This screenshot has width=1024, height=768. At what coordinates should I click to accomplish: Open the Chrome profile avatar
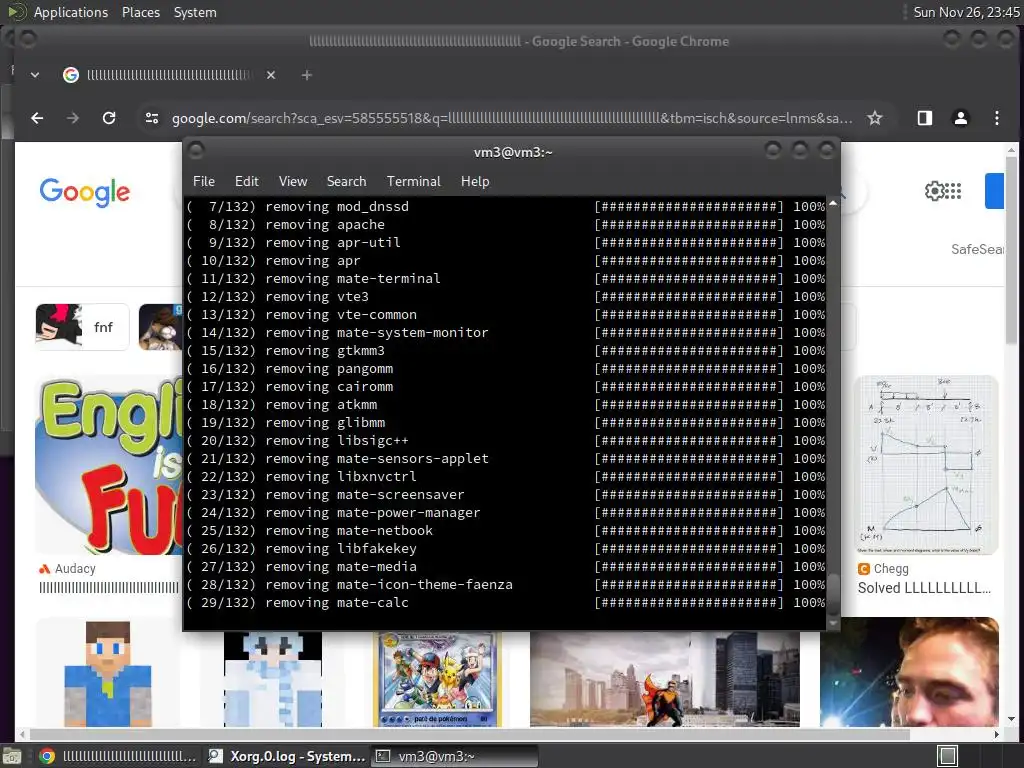[961, 118]
